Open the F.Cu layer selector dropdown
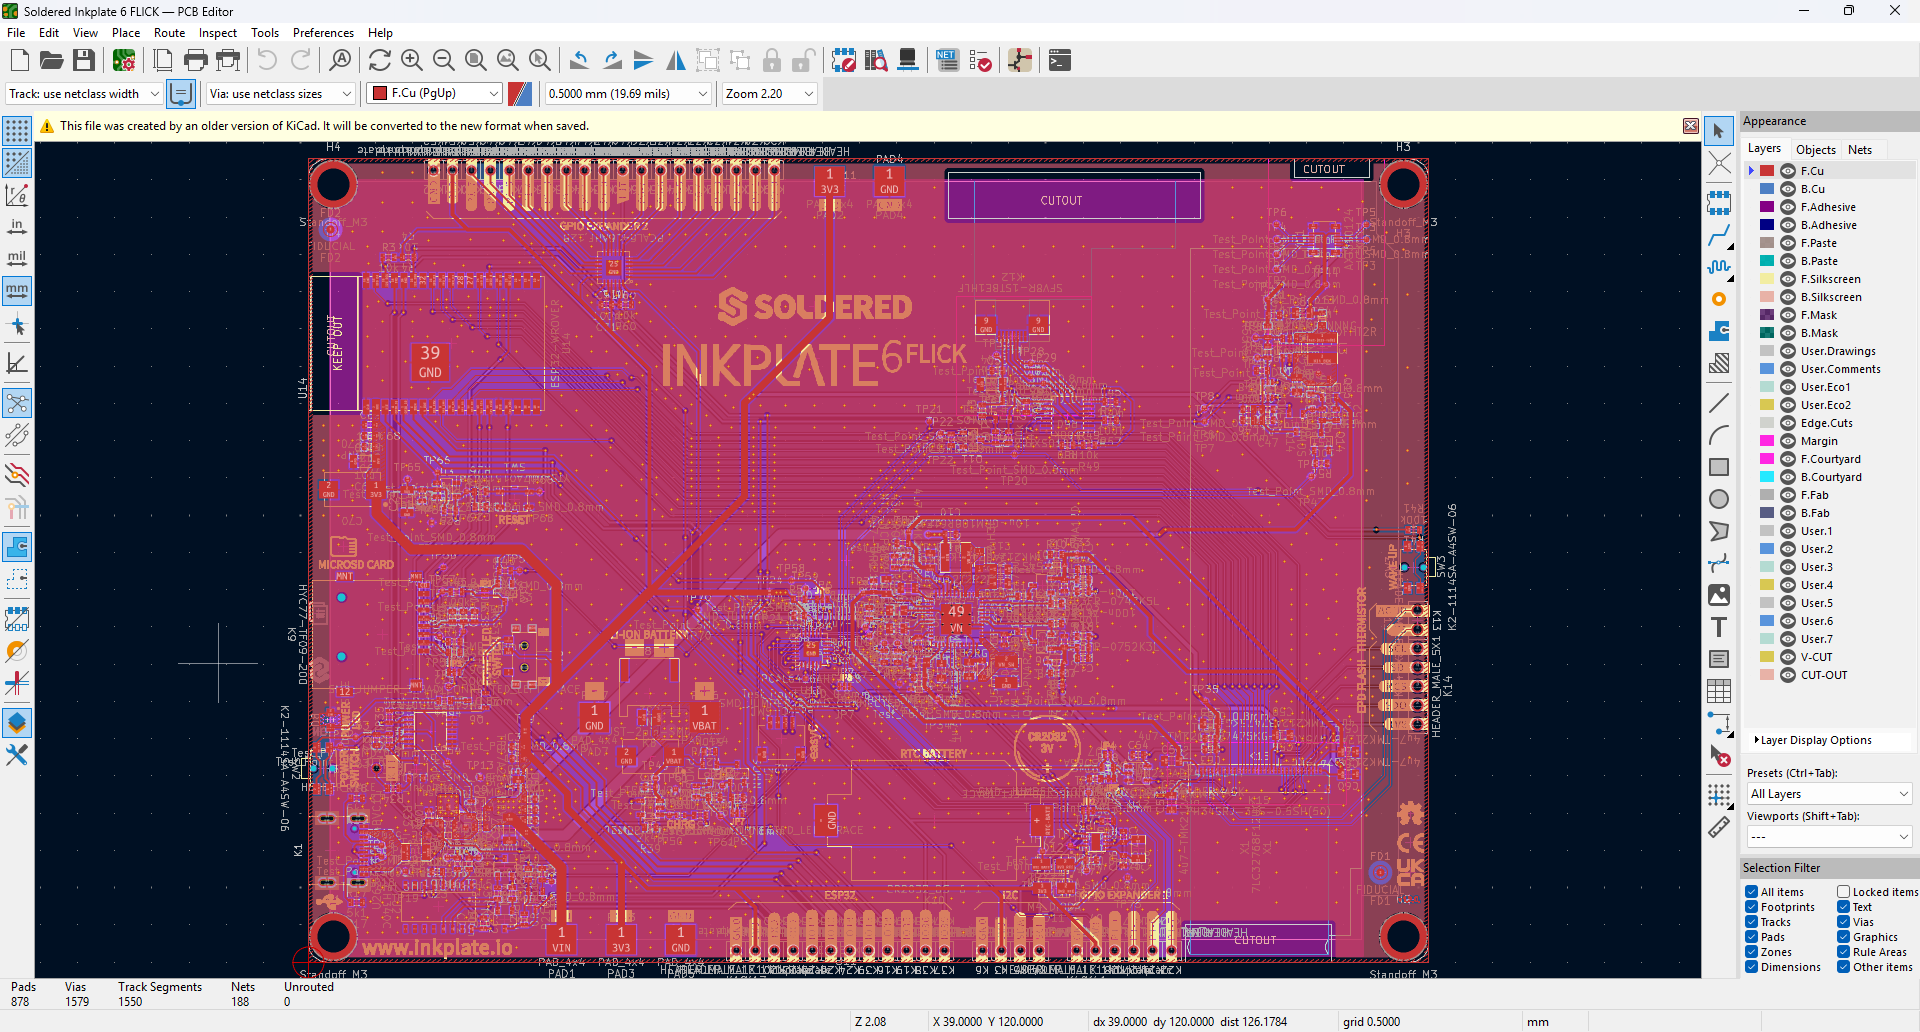This screenshot has height=1032, width=1920. coord(436,93)
